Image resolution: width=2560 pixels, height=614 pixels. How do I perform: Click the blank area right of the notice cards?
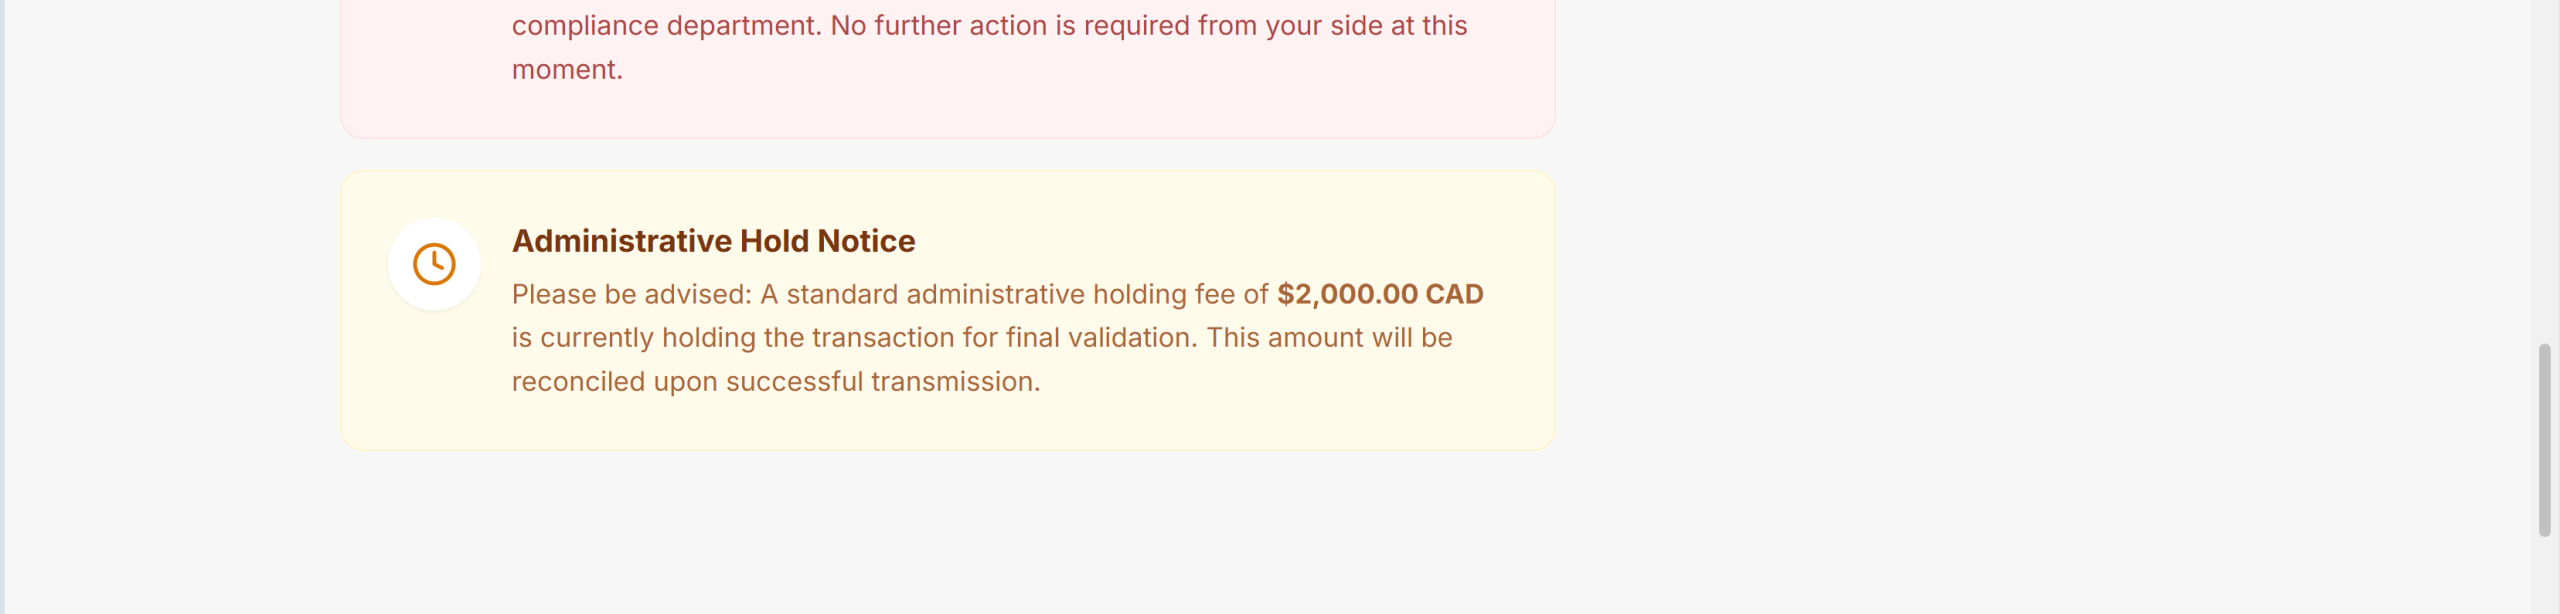(x=2000, y=300)
